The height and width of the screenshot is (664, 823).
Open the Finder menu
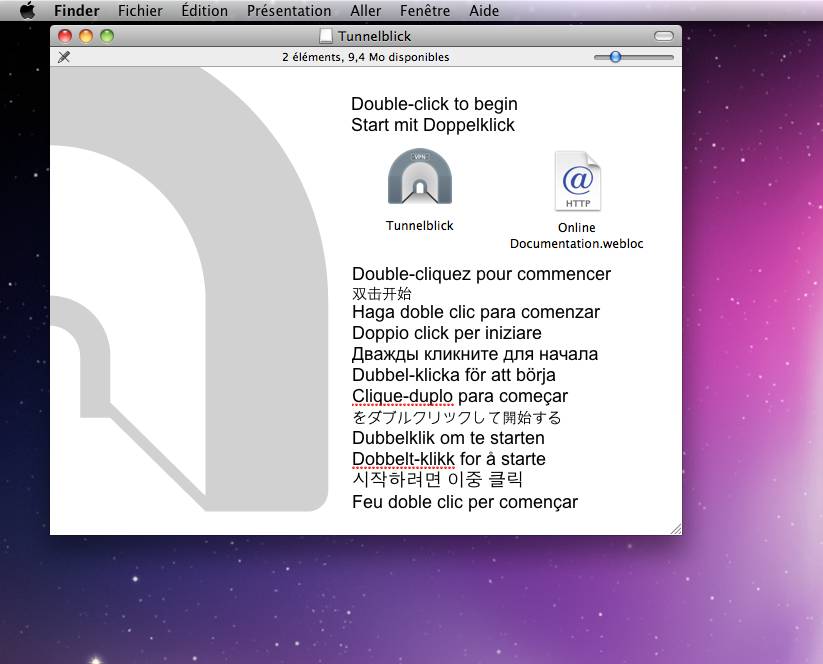pos(77,10)
